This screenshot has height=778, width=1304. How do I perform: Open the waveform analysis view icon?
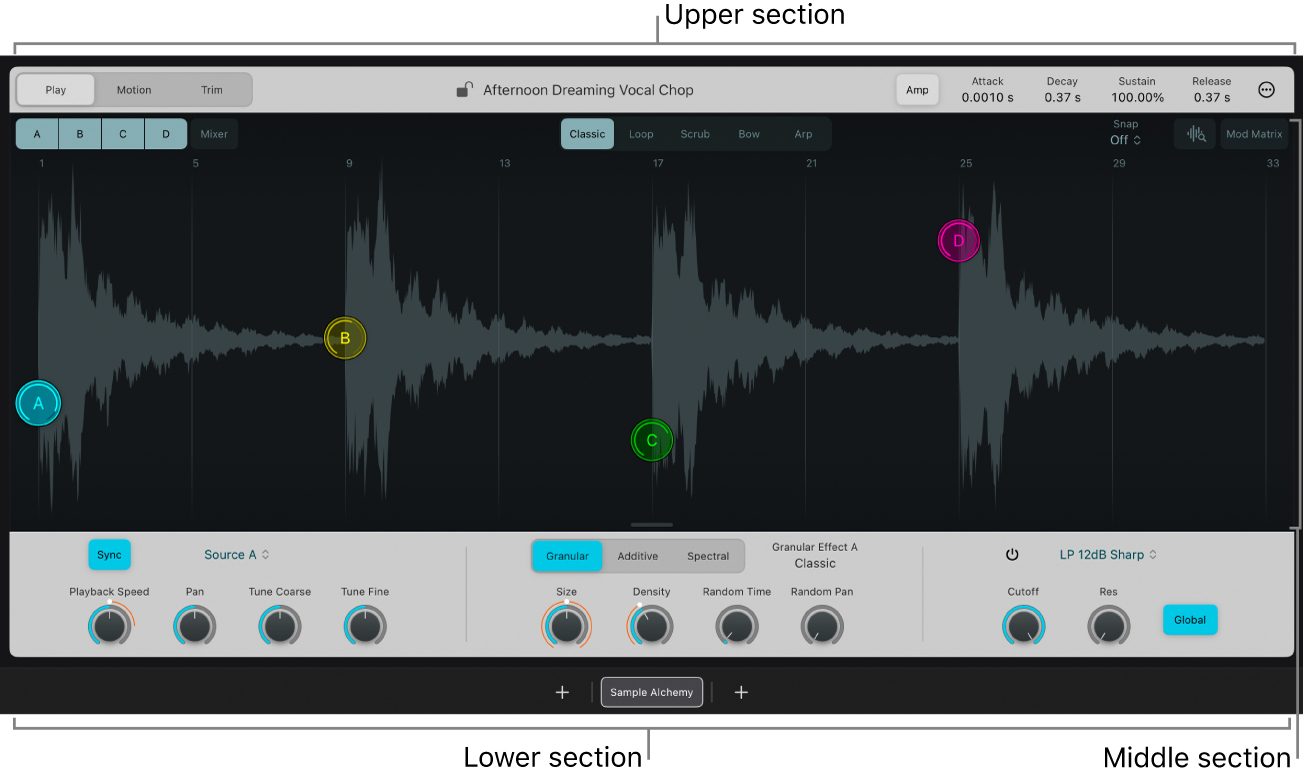click(1194, 133)
